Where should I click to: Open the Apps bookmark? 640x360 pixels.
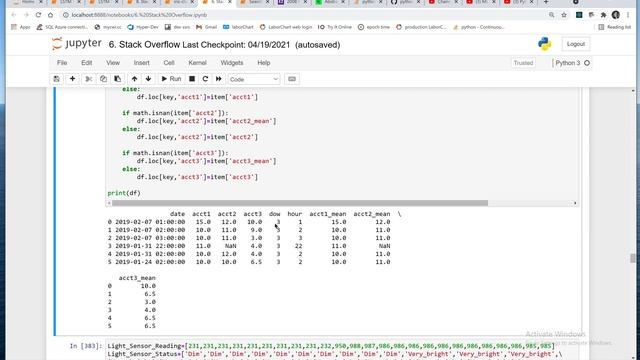[21, 27]
